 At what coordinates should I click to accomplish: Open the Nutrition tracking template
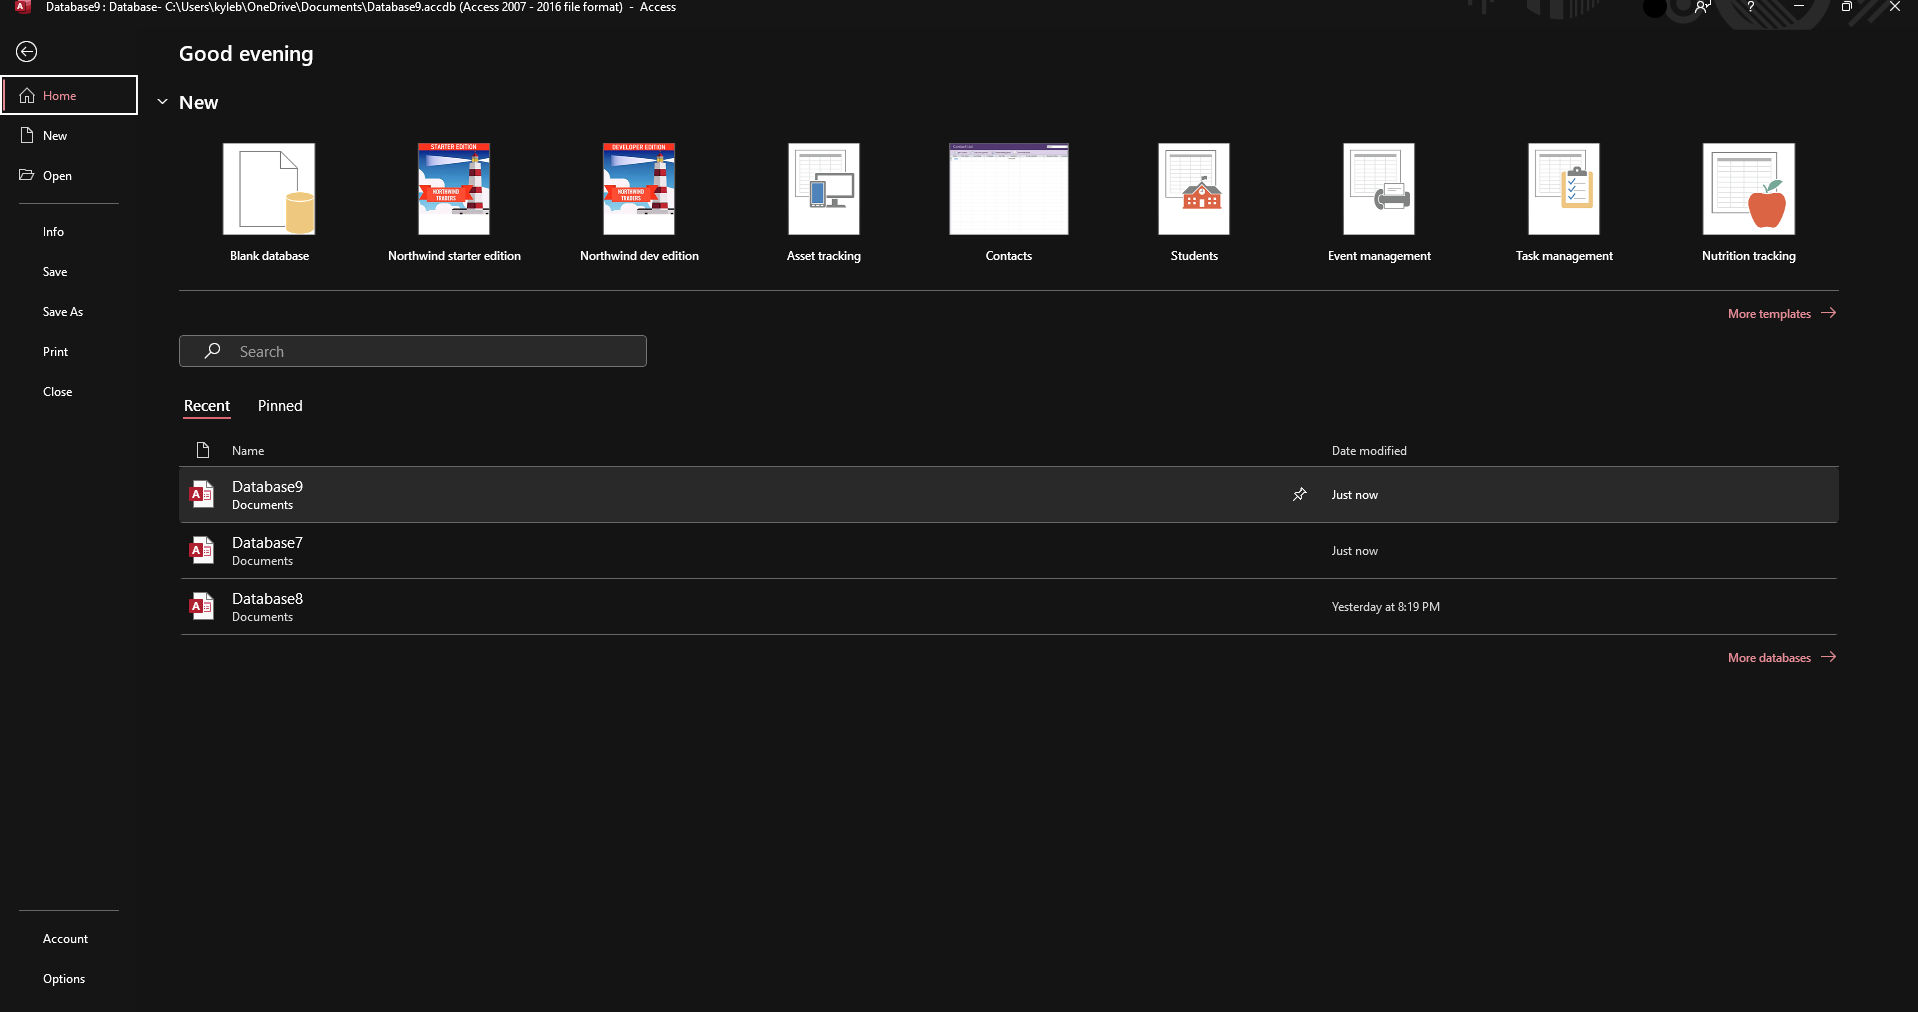(1749, 203)
